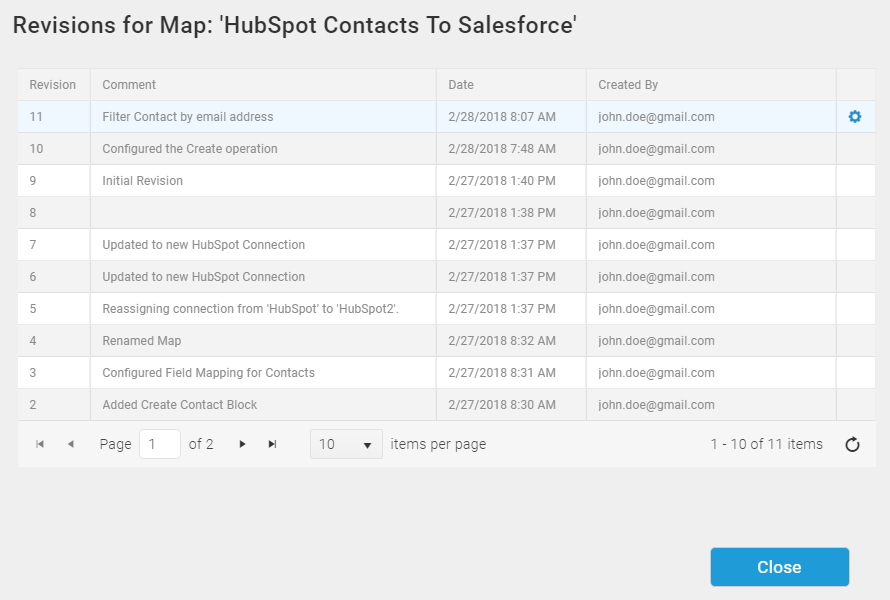Select the 'Filter Contact by email address' comment
The height and width of the screenshot is (600, 890).
188,116
